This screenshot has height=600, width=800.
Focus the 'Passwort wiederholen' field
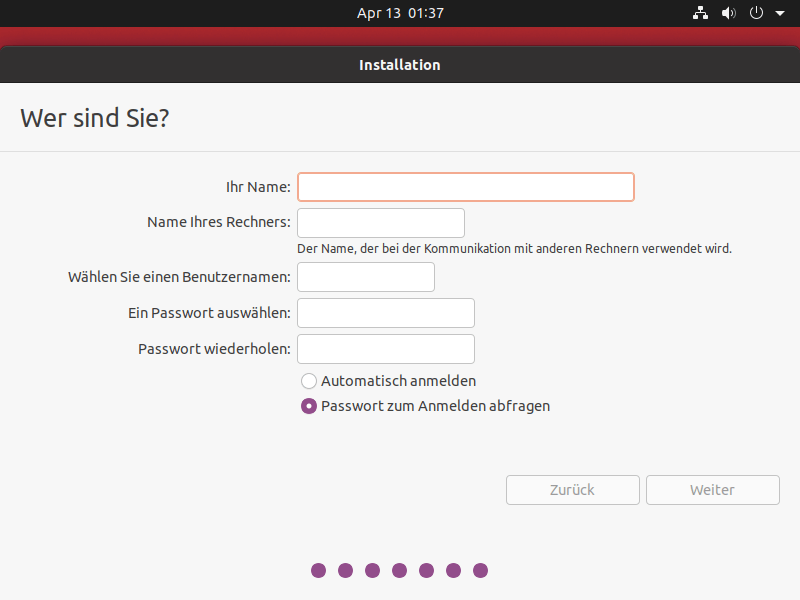[386, 349]
